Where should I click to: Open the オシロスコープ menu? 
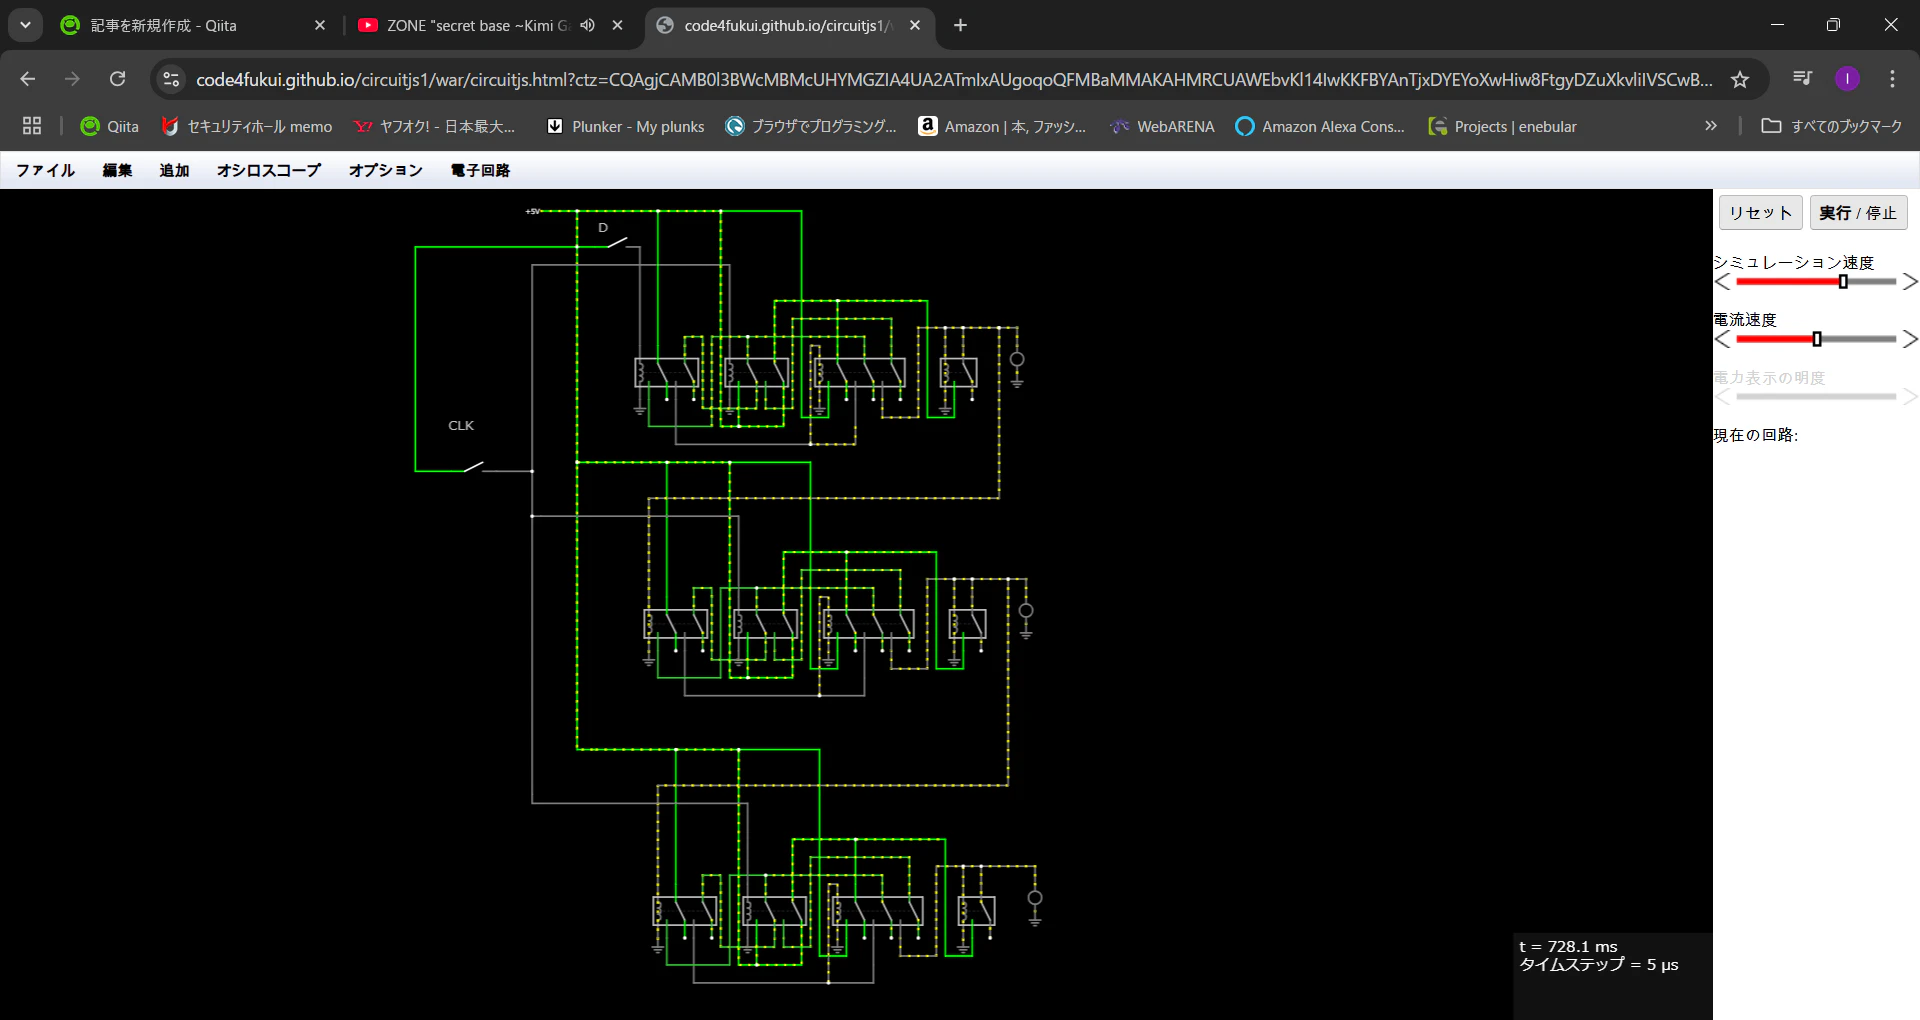269,170
